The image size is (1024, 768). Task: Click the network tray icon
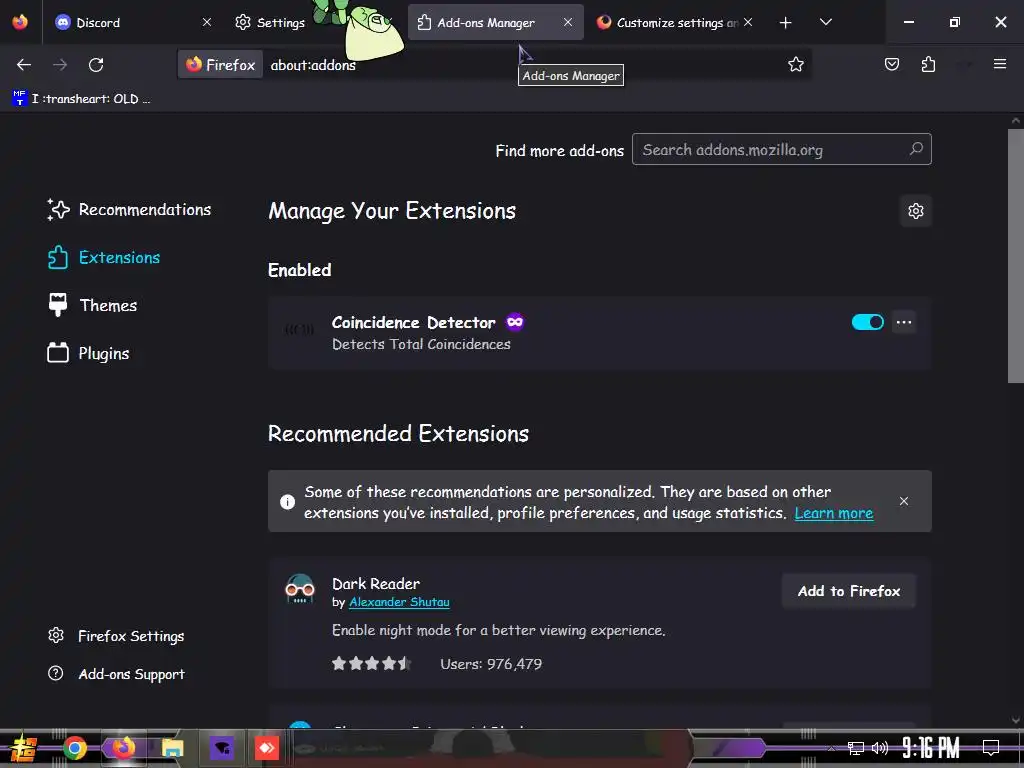[x=855, y=748]
